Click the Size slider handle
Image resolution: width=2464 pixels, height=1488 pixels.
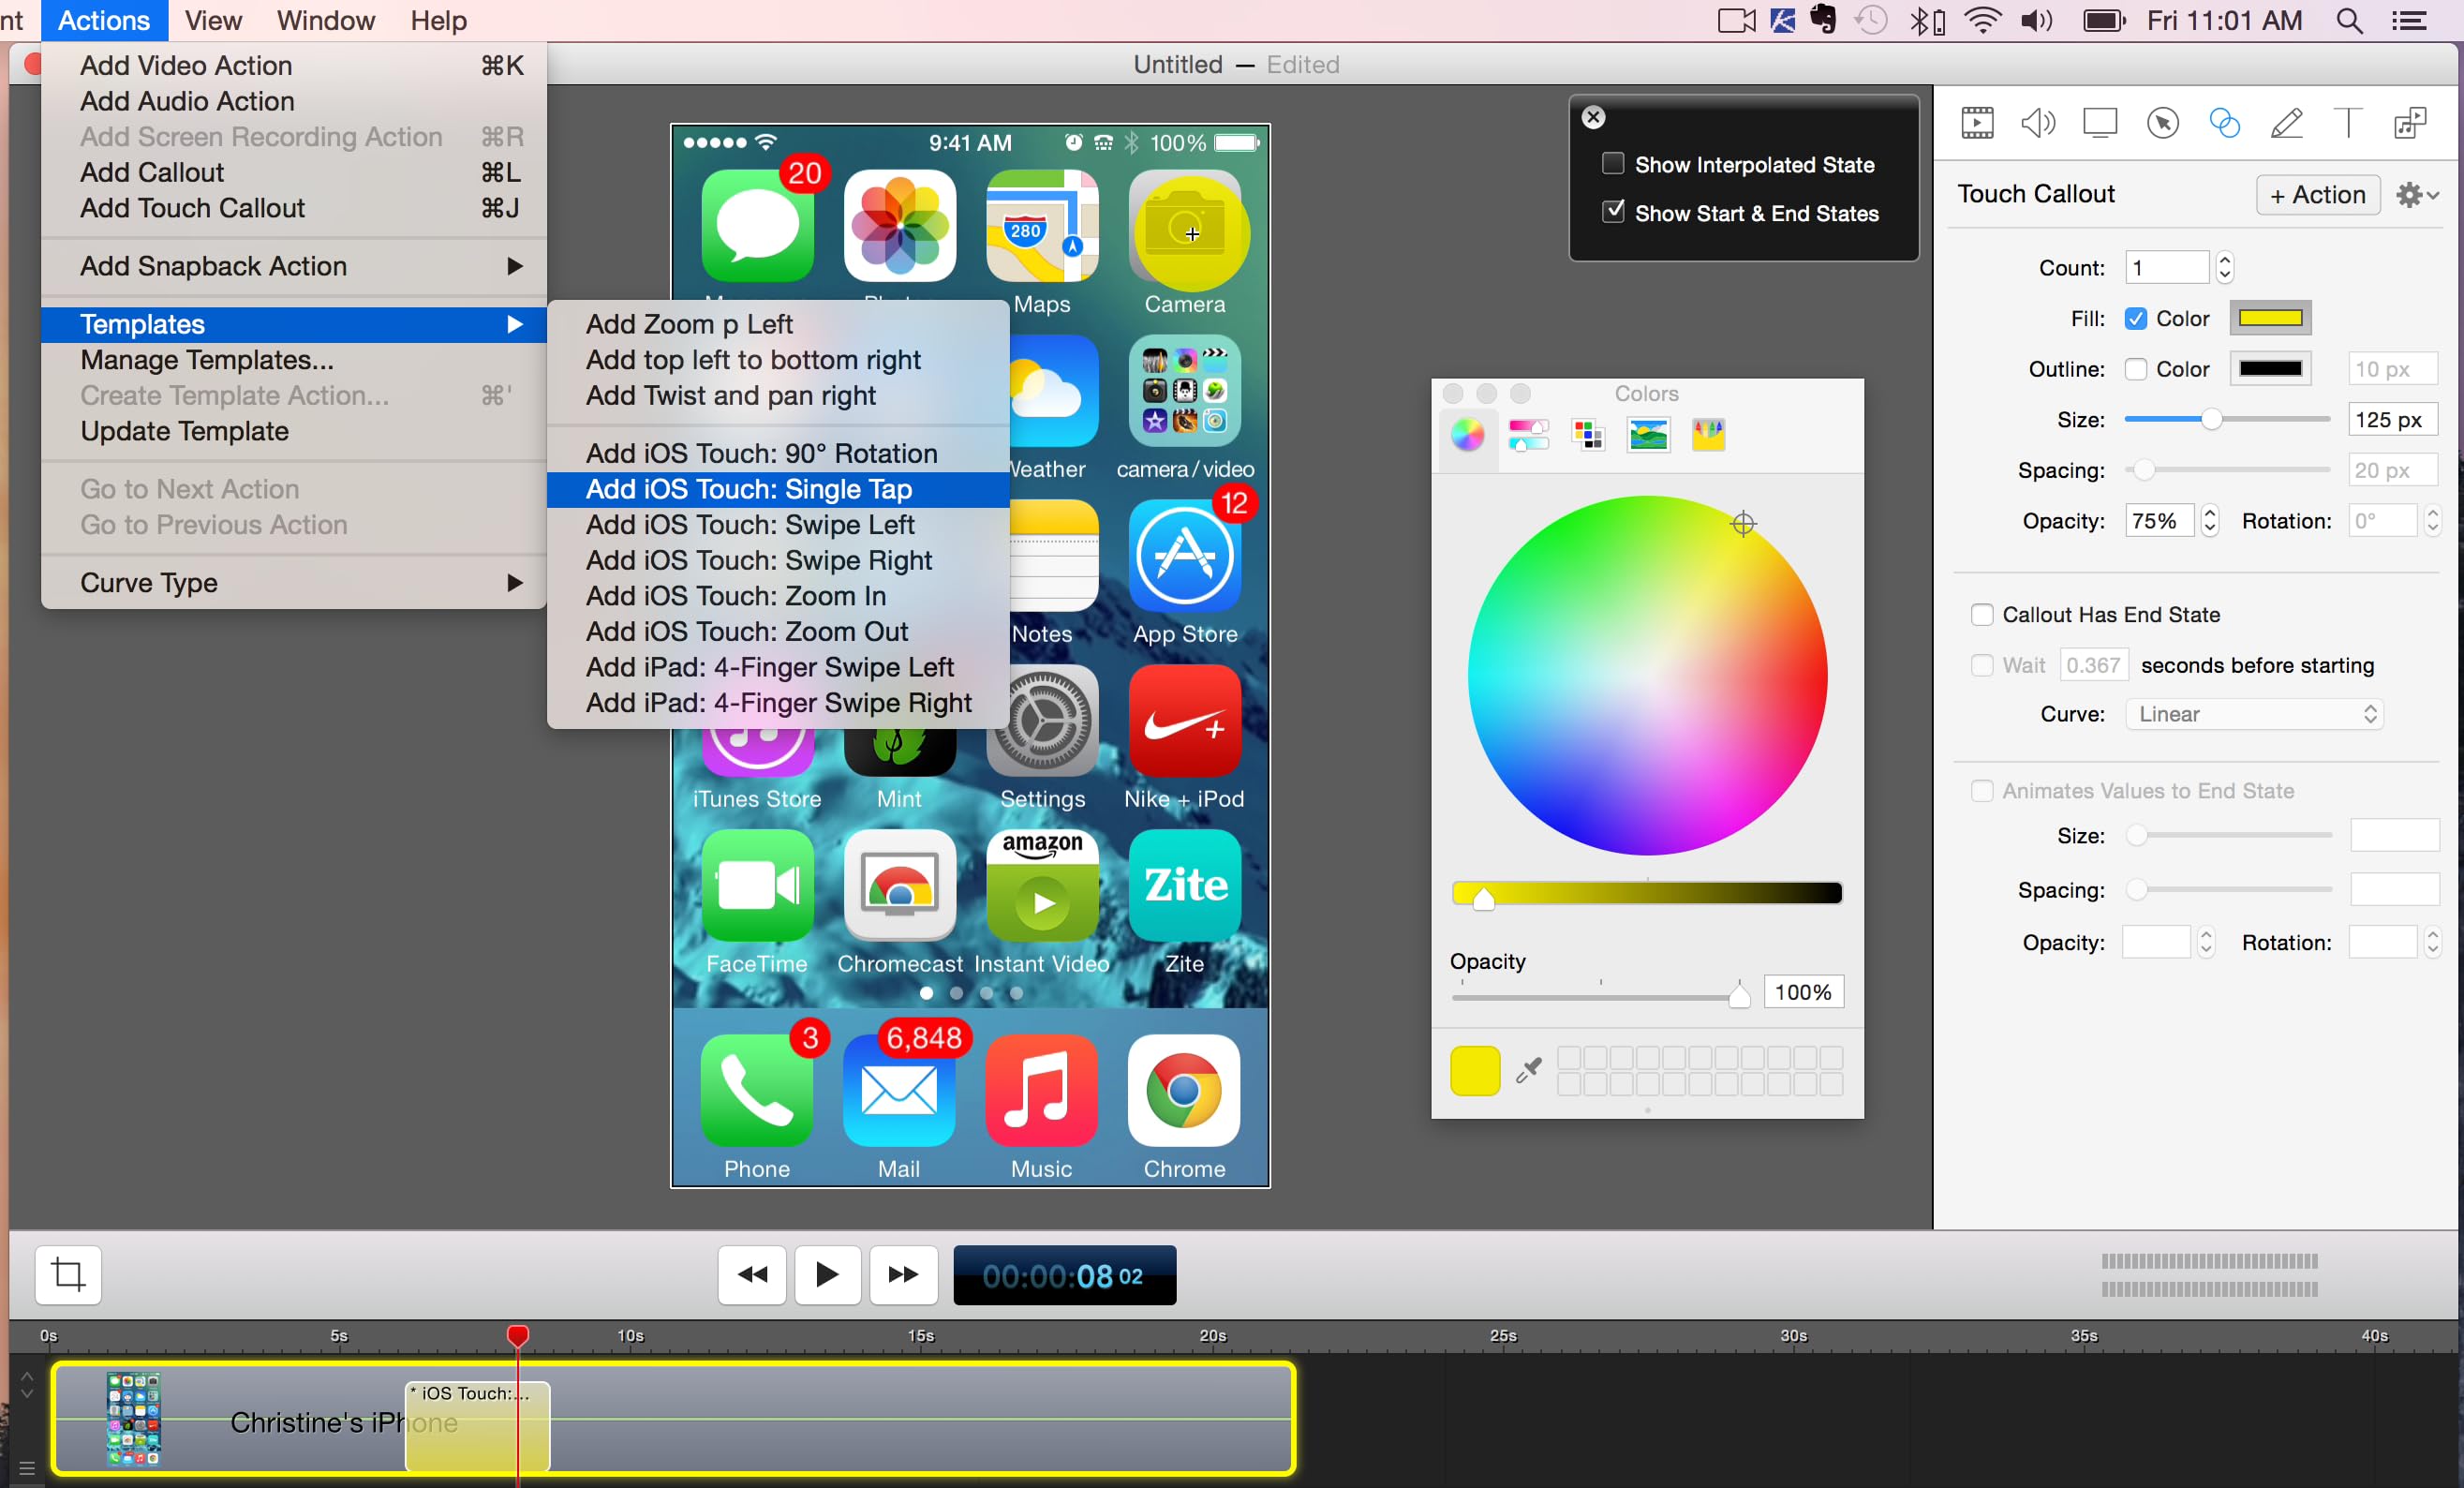pos(2211,420)
